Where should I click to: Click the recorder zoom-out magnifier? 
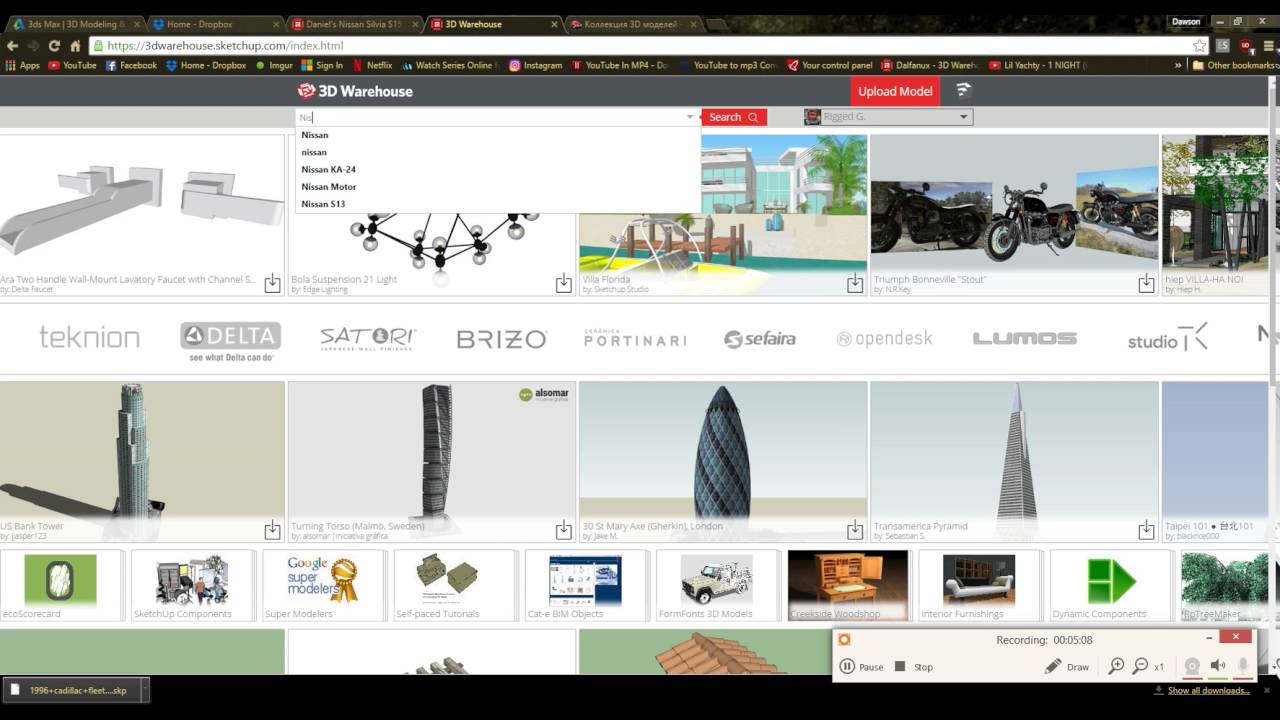[x=1140, y=666]
